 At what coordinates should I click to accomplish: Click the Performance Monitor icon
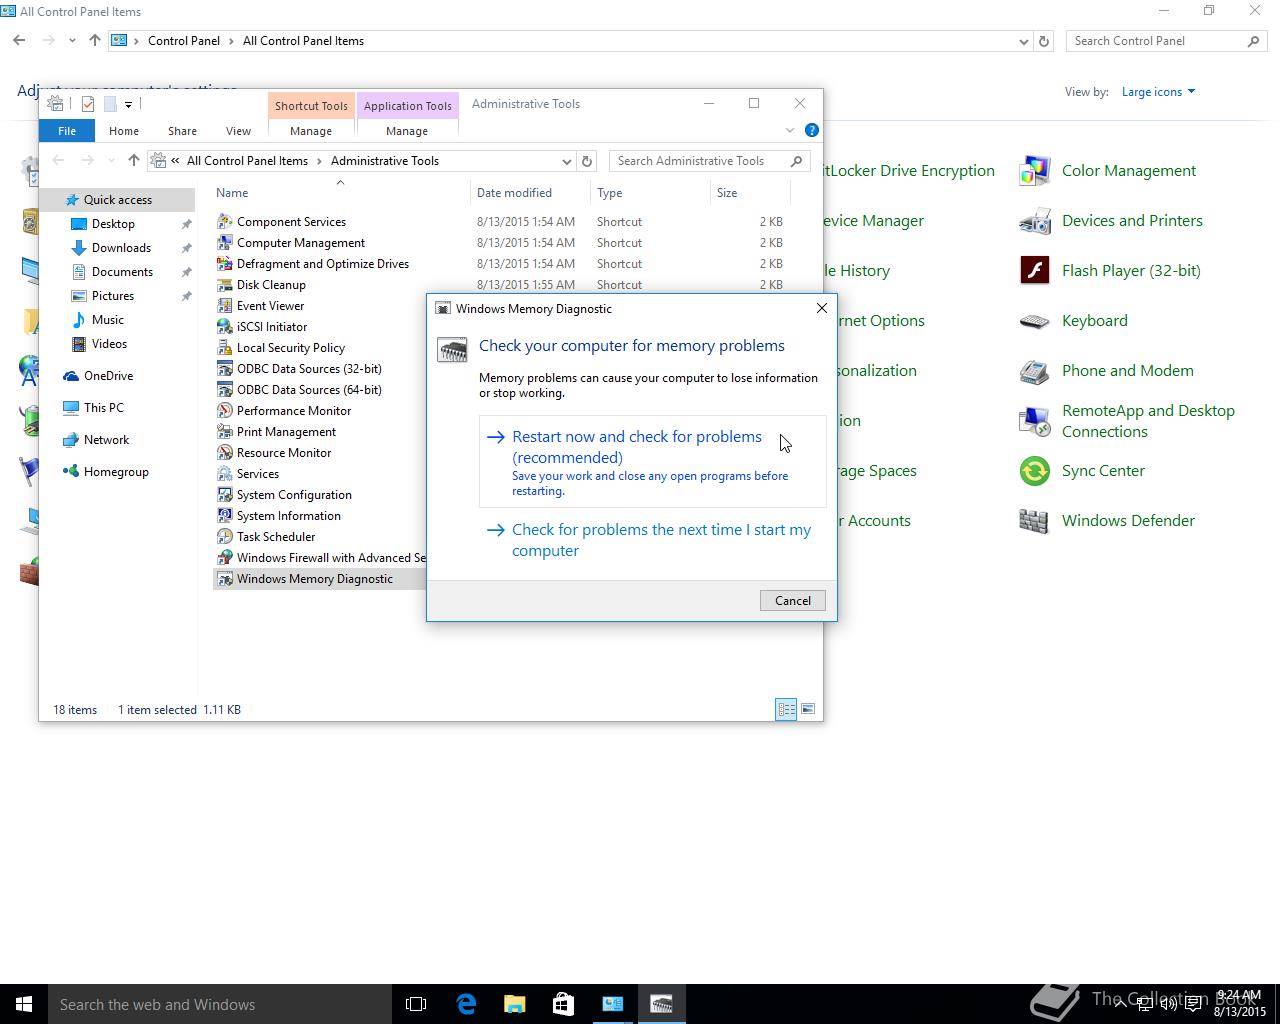pyautogui.click(x=225, y=411)
